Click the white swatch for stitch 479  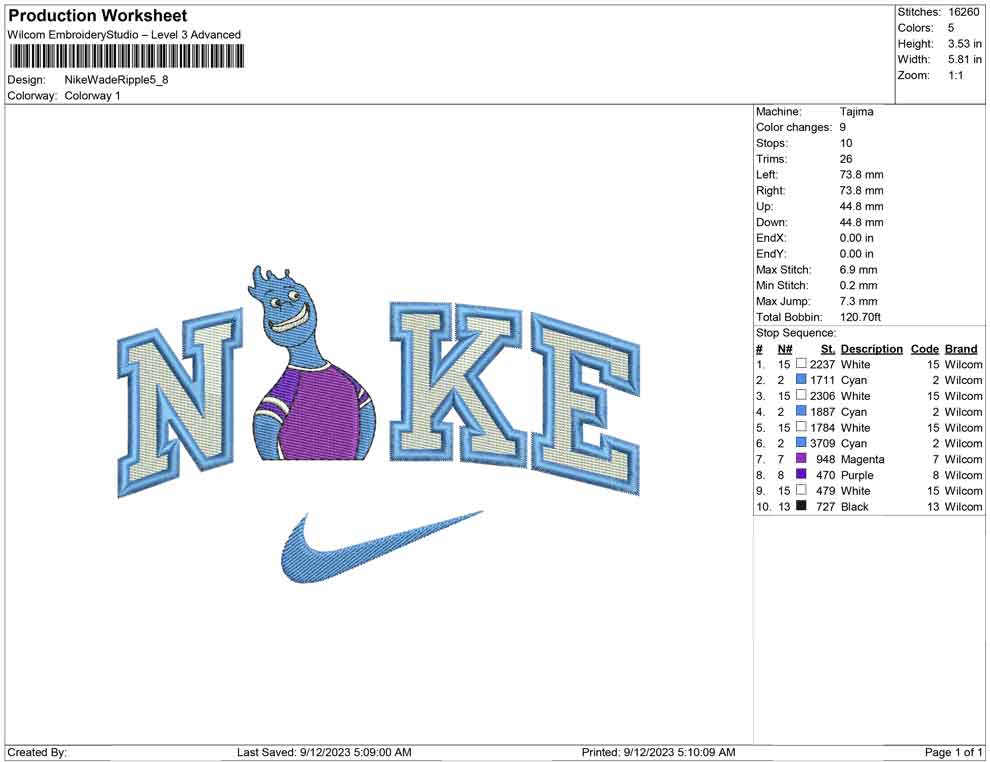tap(801, 490)
